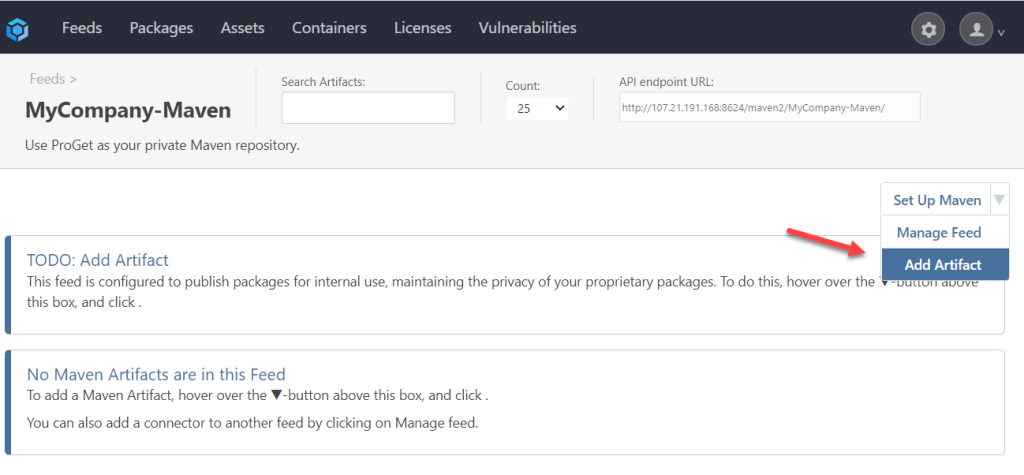Viewport: 1024px width, 475px height.
Task: Open the settings gear icon
Action: [928, 30]
